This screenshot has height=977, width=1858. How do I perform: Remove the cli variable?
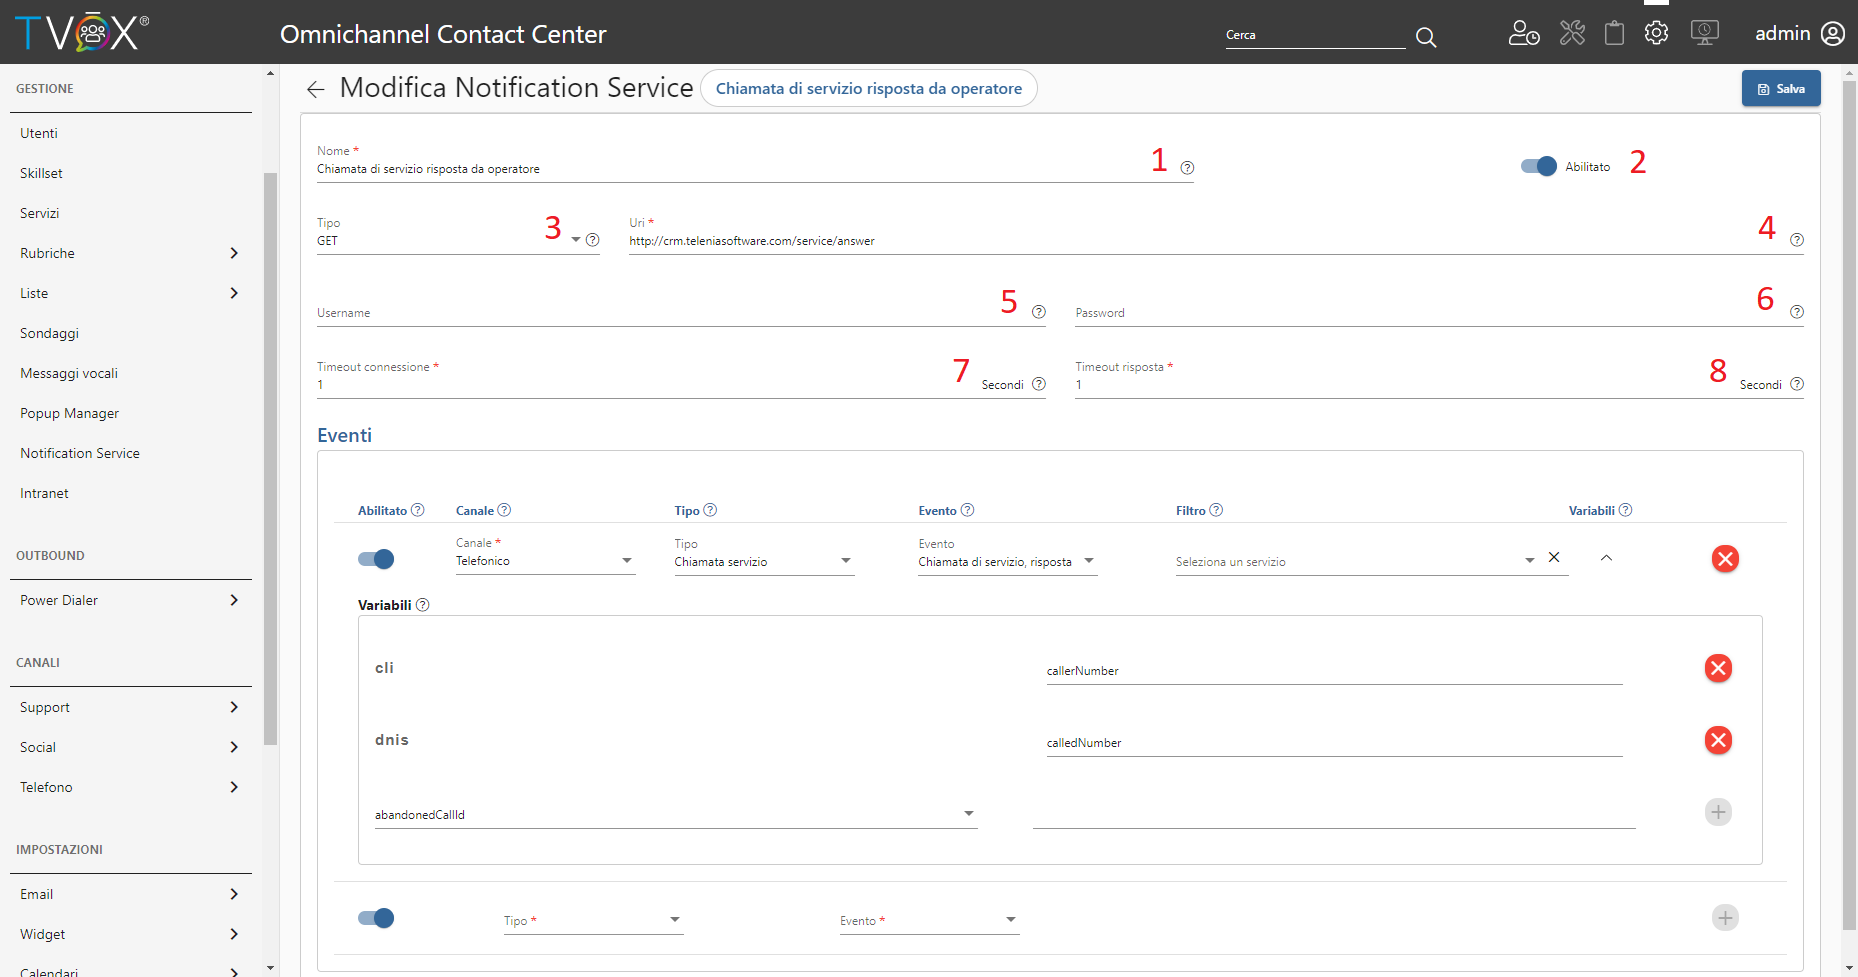click(x=1718, y=668)
